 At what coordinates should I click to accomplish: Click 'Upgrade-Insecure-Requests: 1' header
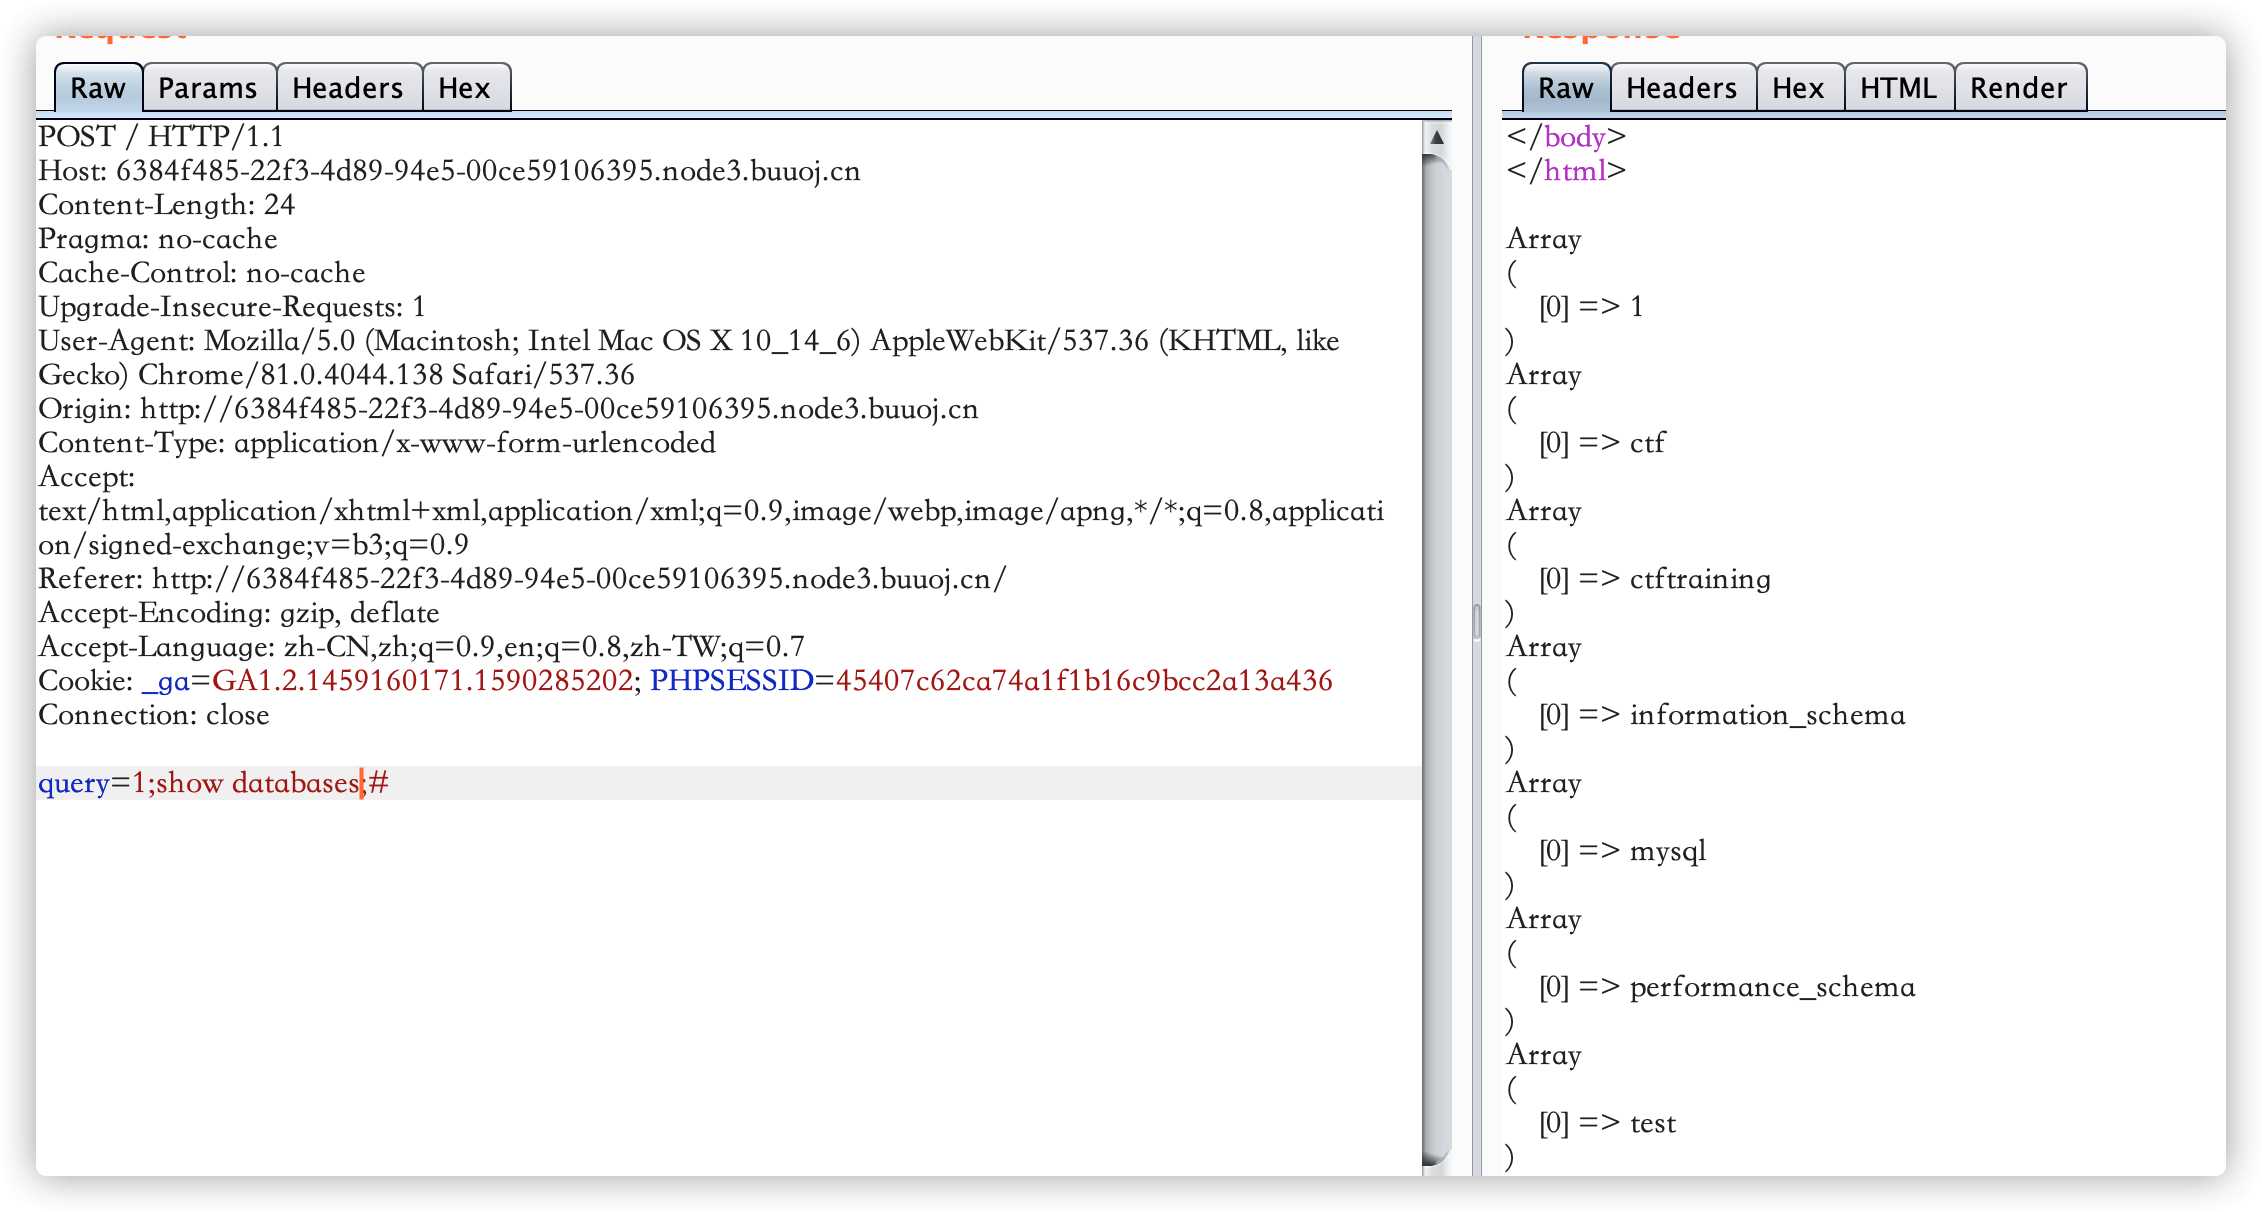[x=232, y=307]
